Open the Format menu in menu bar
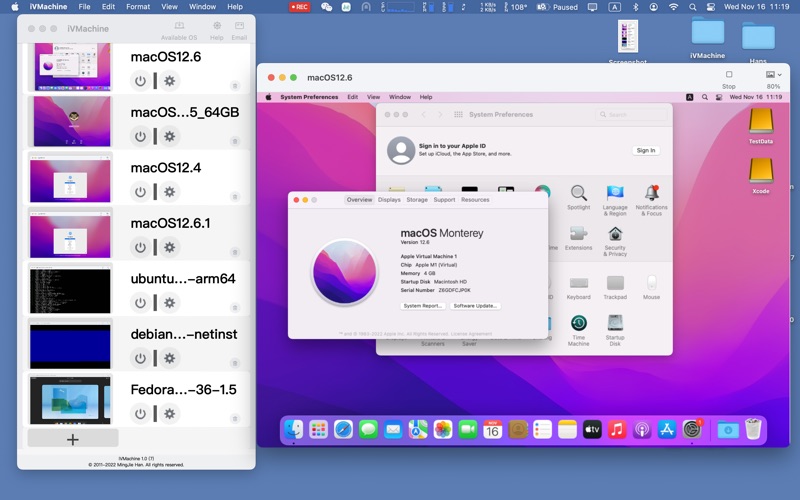 tap(138, 7)
